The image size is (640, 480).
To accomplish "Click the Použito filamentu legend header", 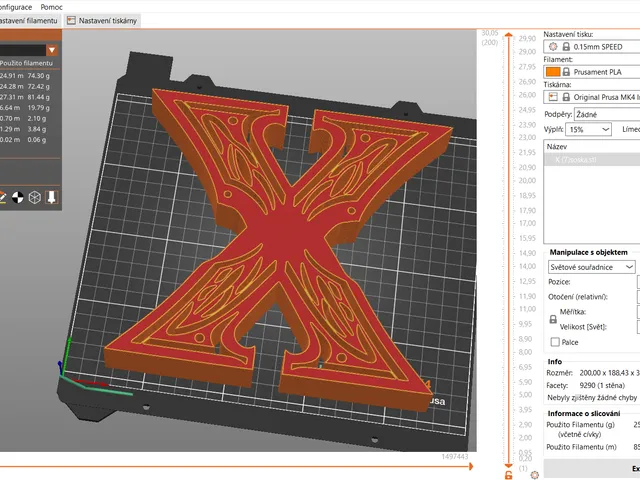I will (27, 63).
